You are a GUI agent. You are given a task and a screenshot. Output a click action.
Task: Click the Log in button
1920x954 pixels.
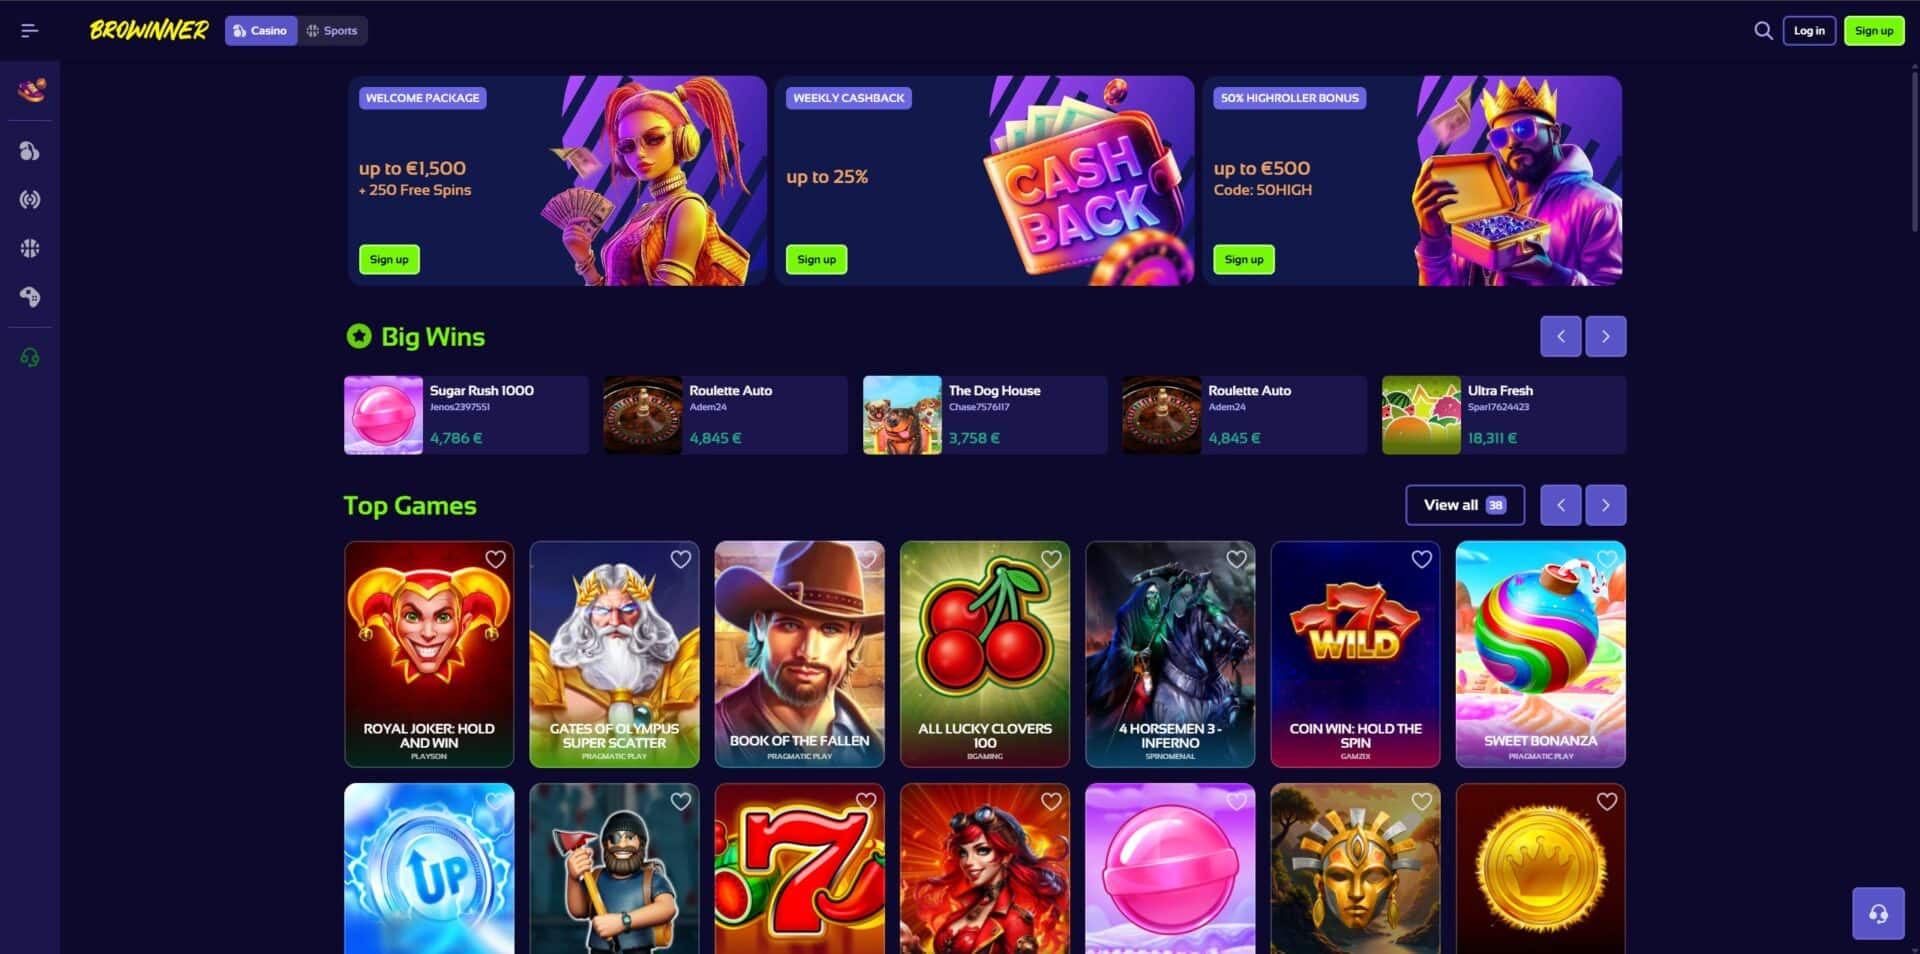tap(1809, 31)
